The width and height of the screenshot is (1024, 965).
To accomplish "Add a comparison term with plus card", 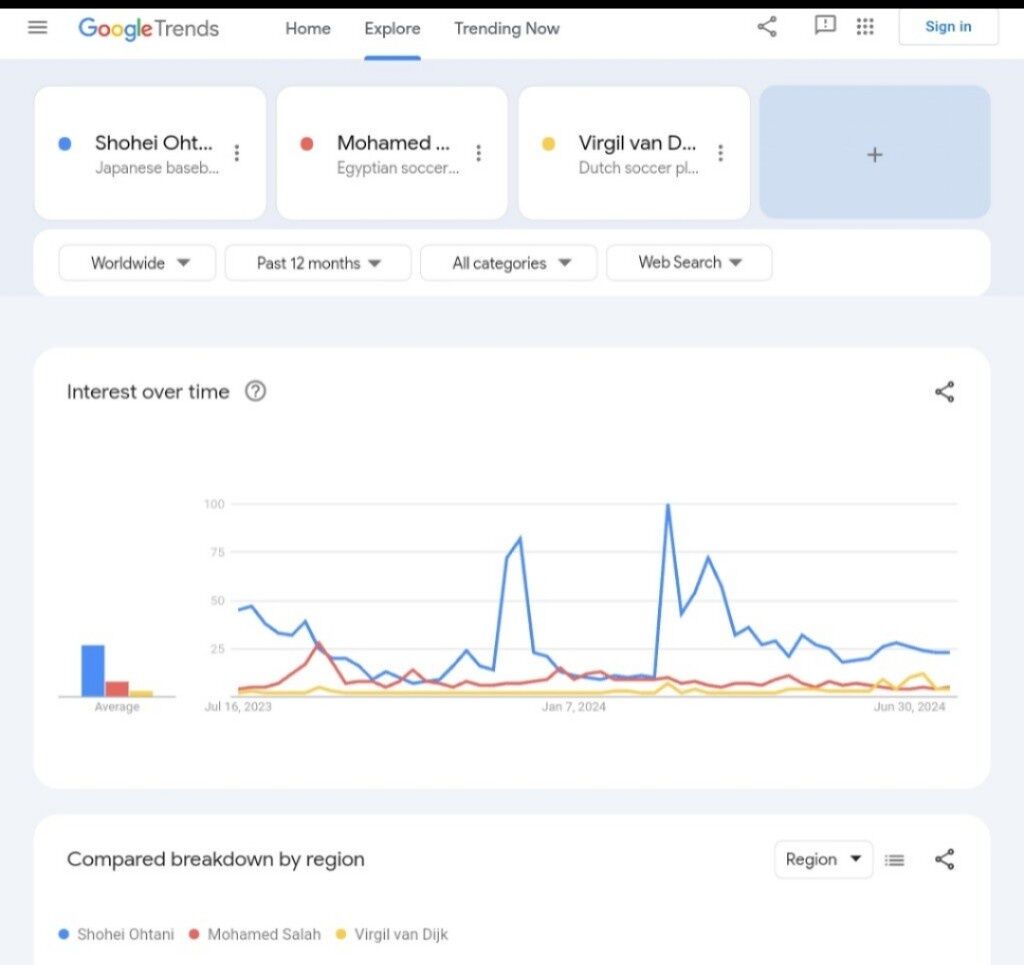I will 875,154.
